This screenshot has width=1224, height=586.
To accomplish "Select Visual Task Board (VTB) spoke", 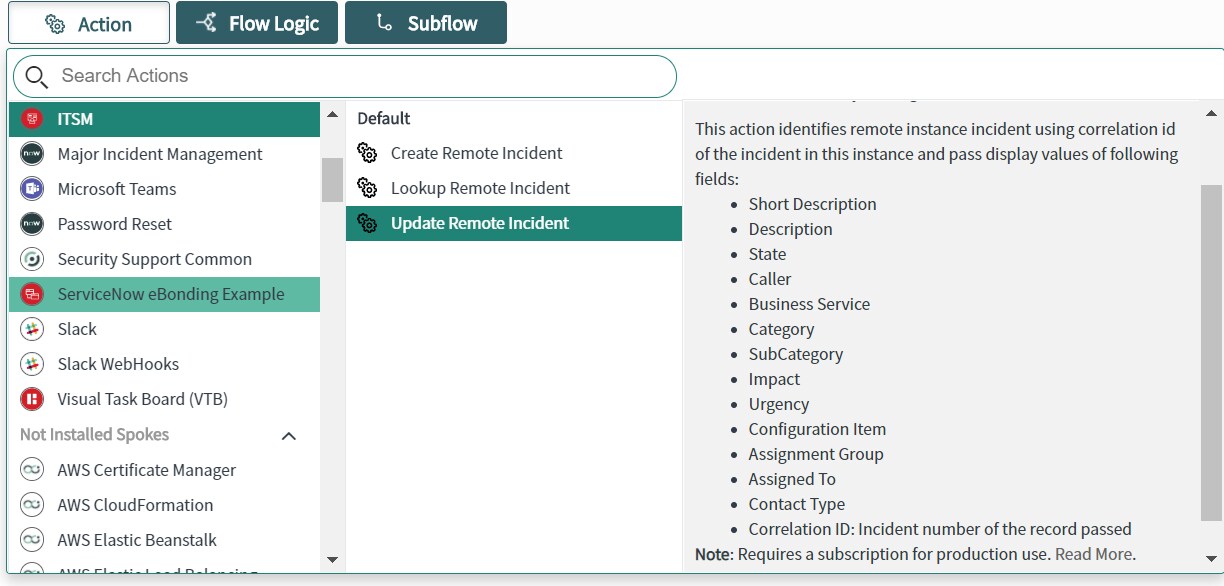I will pyautogui.click(x=164, y=399).
